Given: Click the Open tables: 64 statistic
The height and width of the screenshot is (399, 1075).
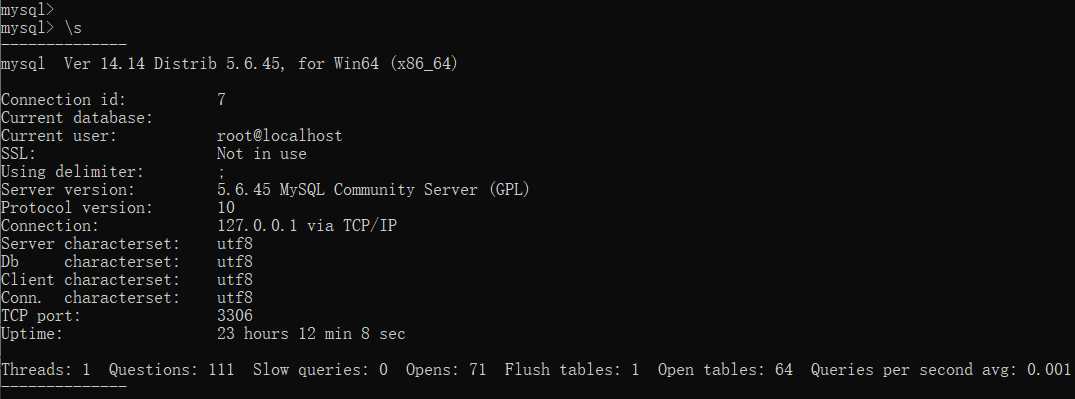Looking at the screenshot, I should [x=725, y=370].
